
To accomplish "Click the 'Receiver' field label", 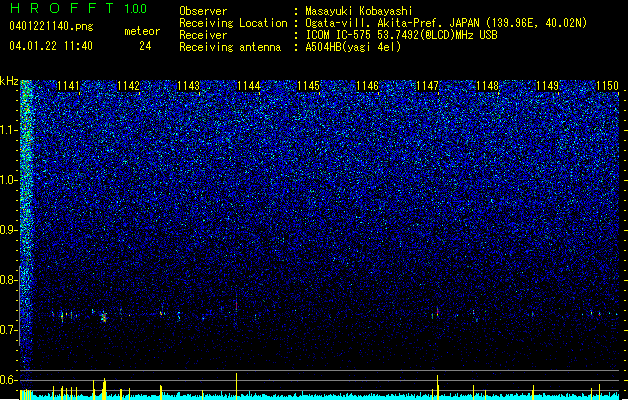I will tap(203, 35).
